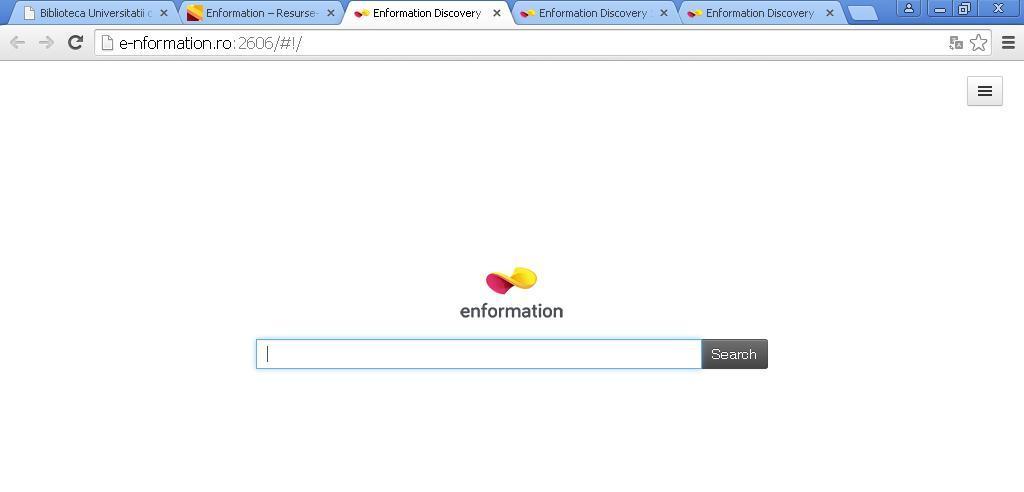This screenshot has width=1024, height=492.
Task: Click the Search button
Action: (x=734, y=354)
